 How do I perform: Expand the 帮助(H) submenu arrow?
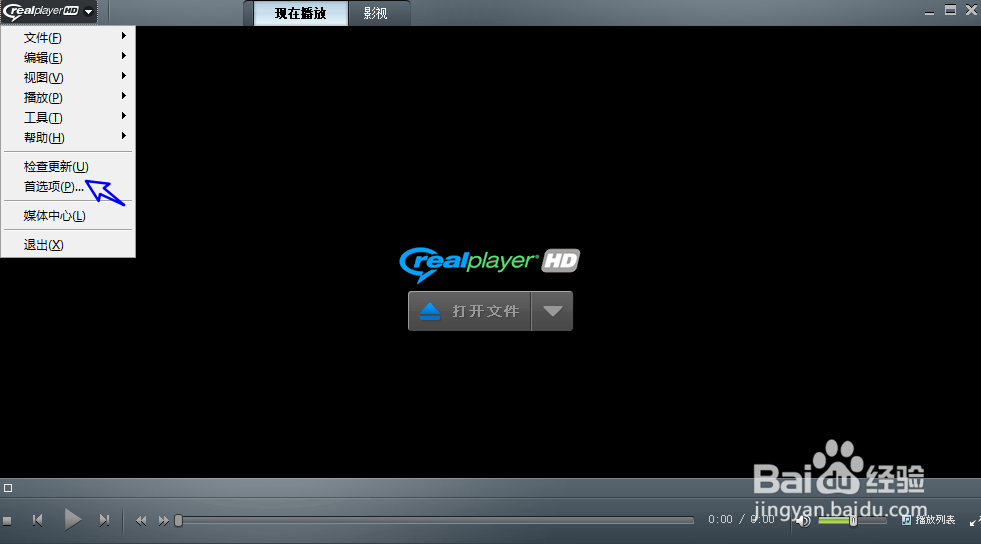click(124, 136)
